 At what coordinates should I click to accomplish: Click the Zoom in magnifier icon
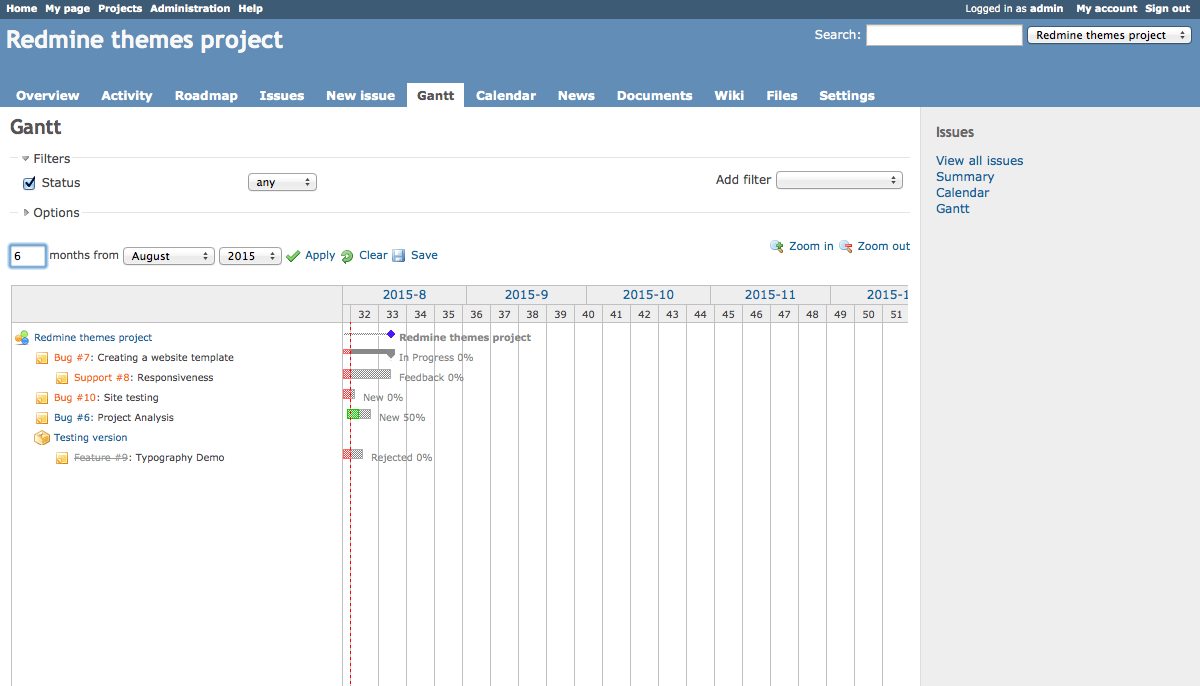[x=777, y=246]
